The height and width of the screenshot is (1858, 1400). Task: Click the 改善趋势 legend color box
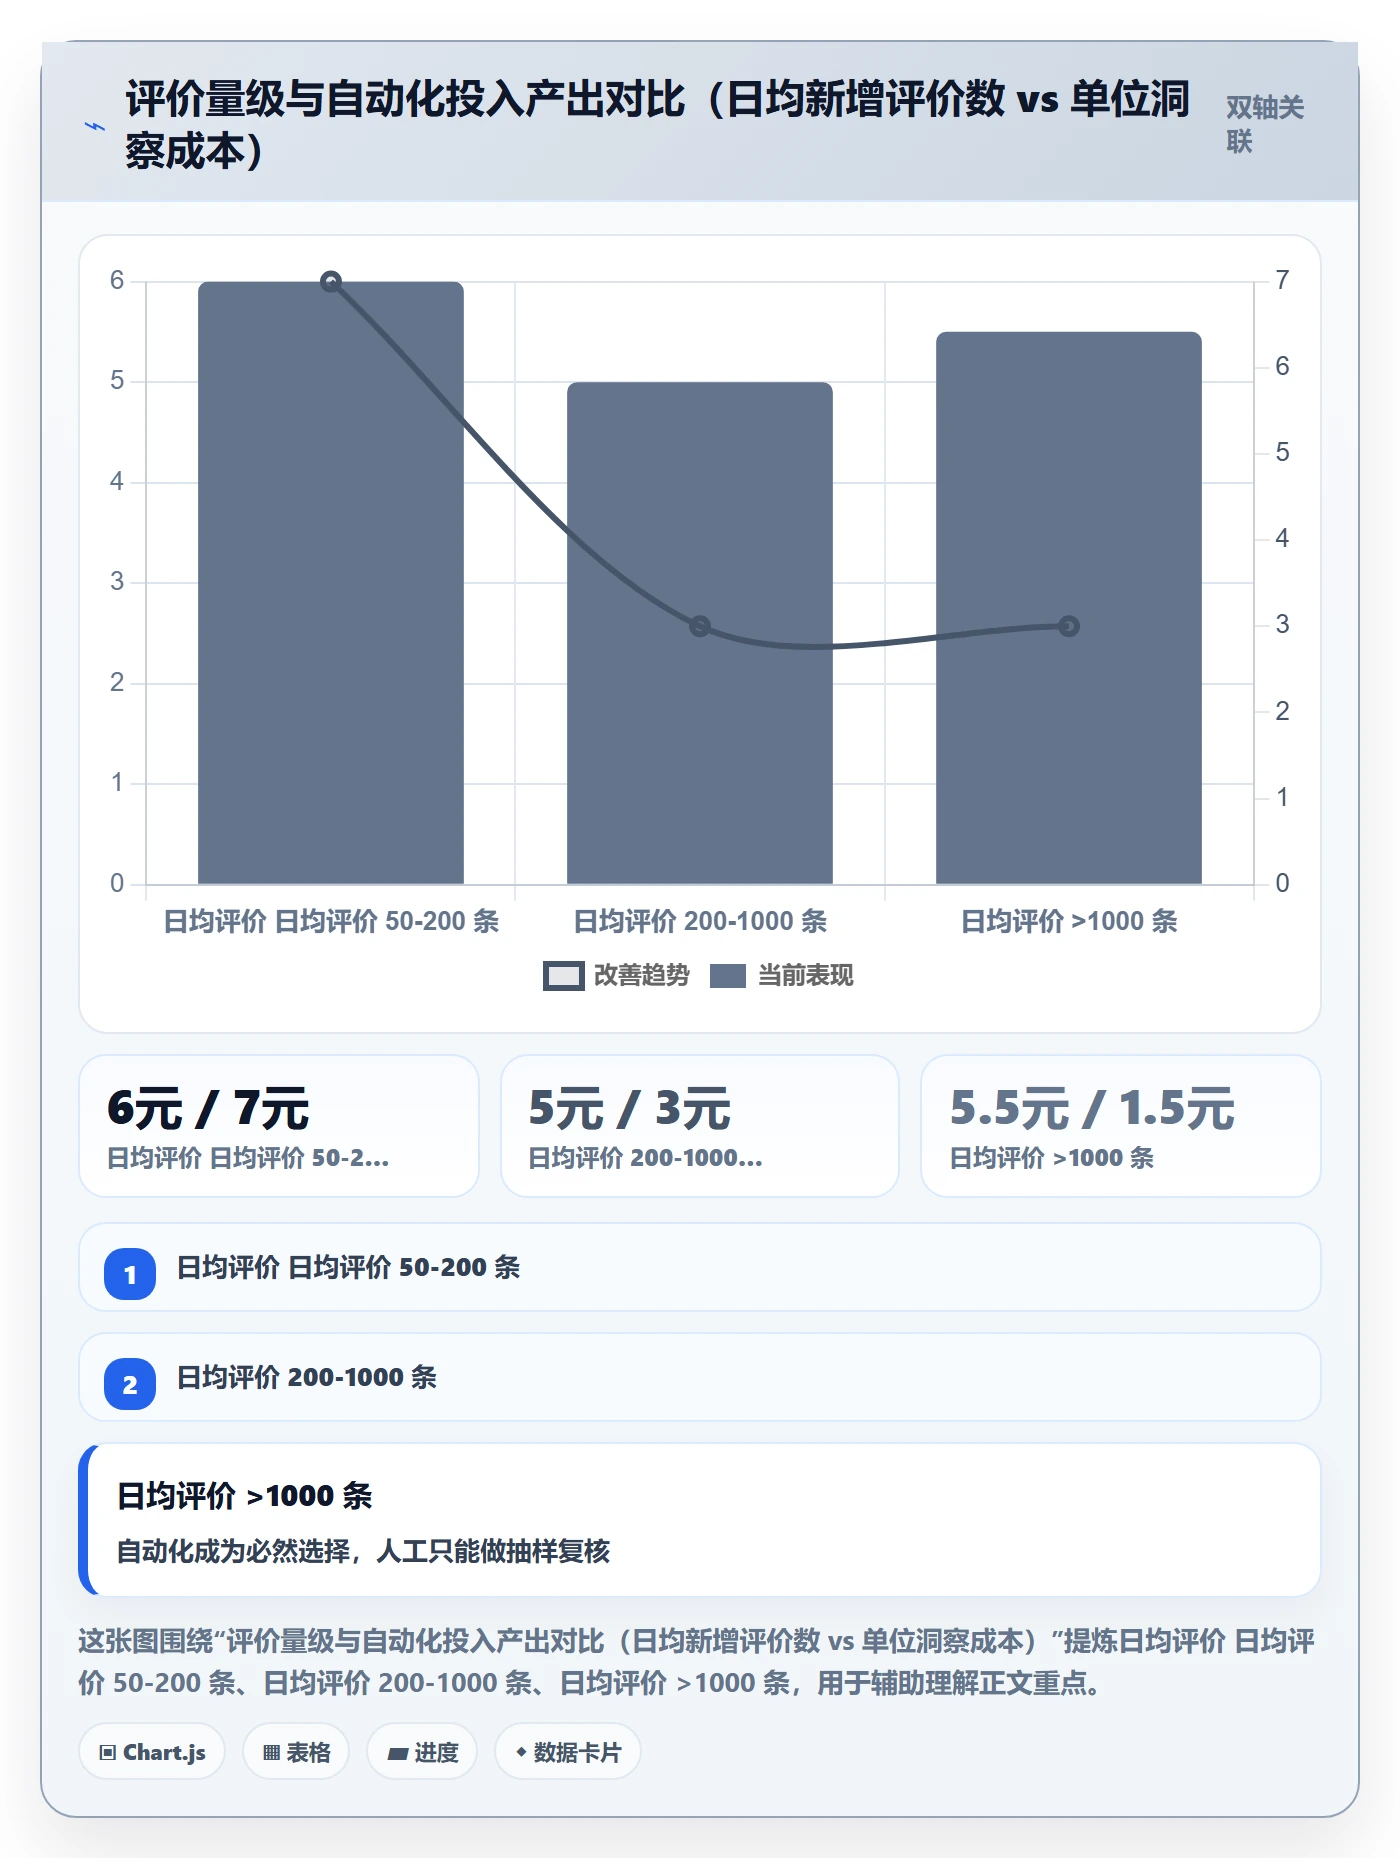tap(564, 976)
